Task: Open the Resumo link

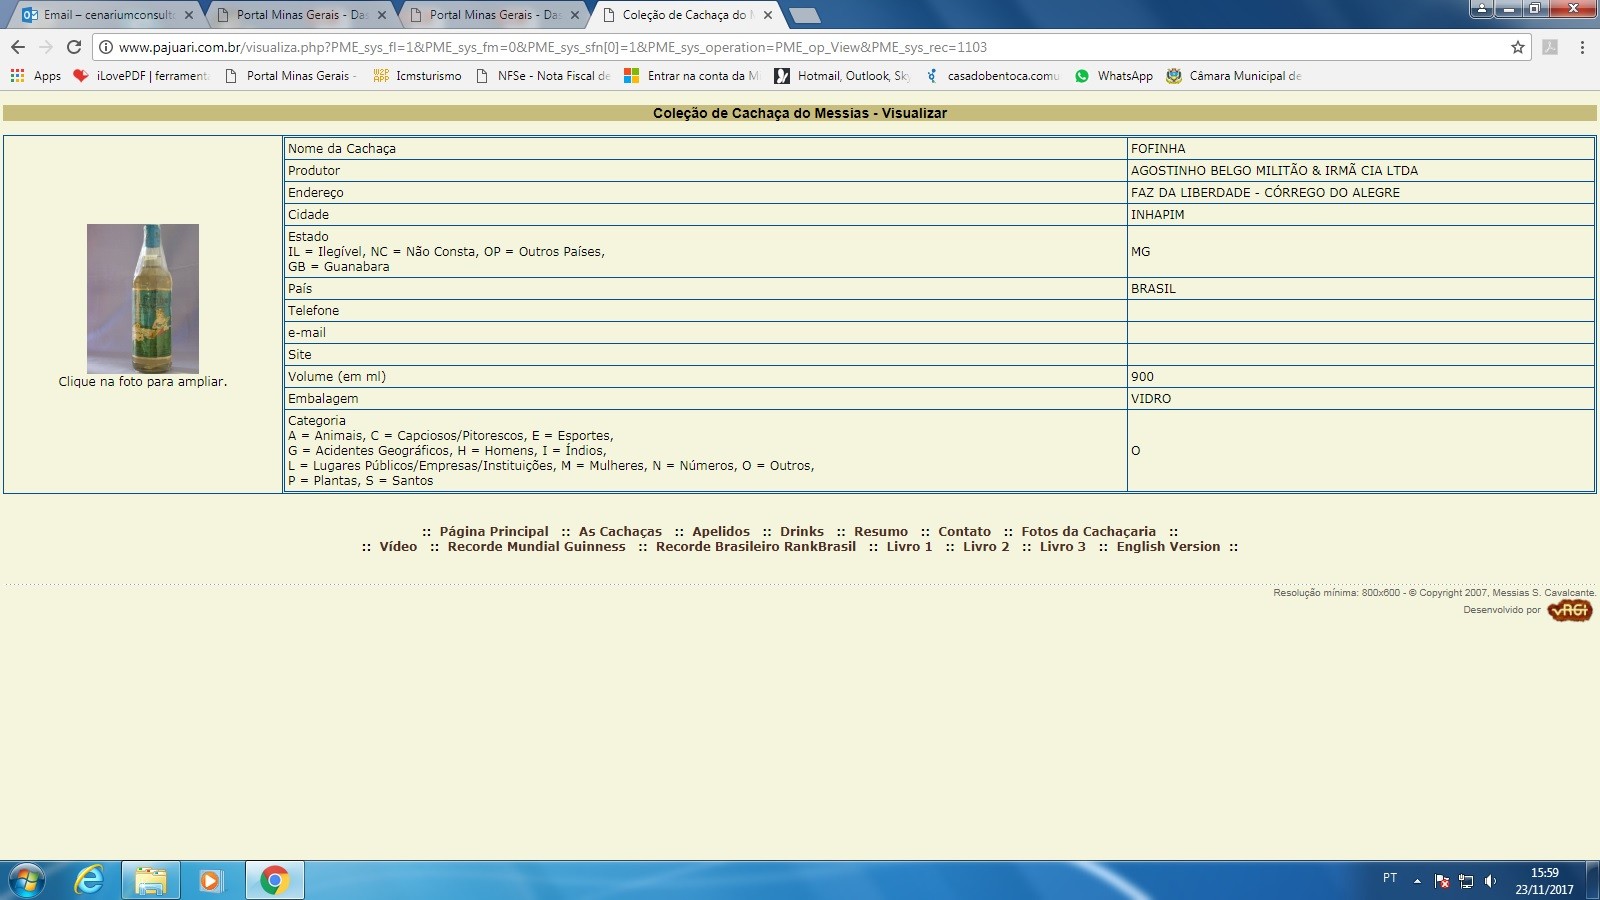Action: pos(881,532)
